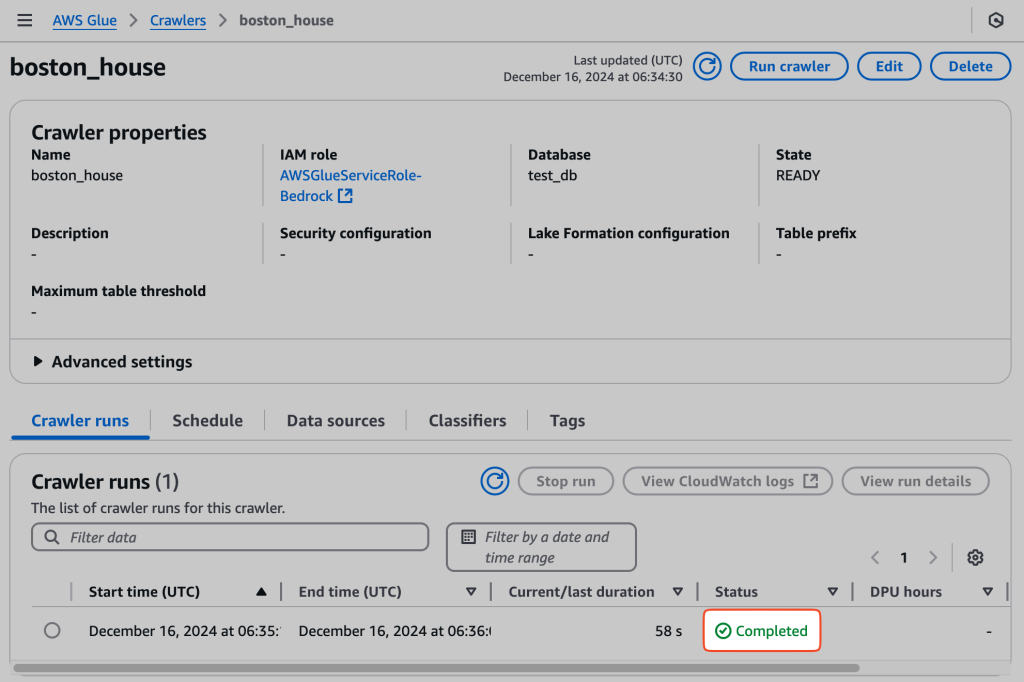Click View run details button
This screenshot has height=682, width=1024.
pos(916,481)
